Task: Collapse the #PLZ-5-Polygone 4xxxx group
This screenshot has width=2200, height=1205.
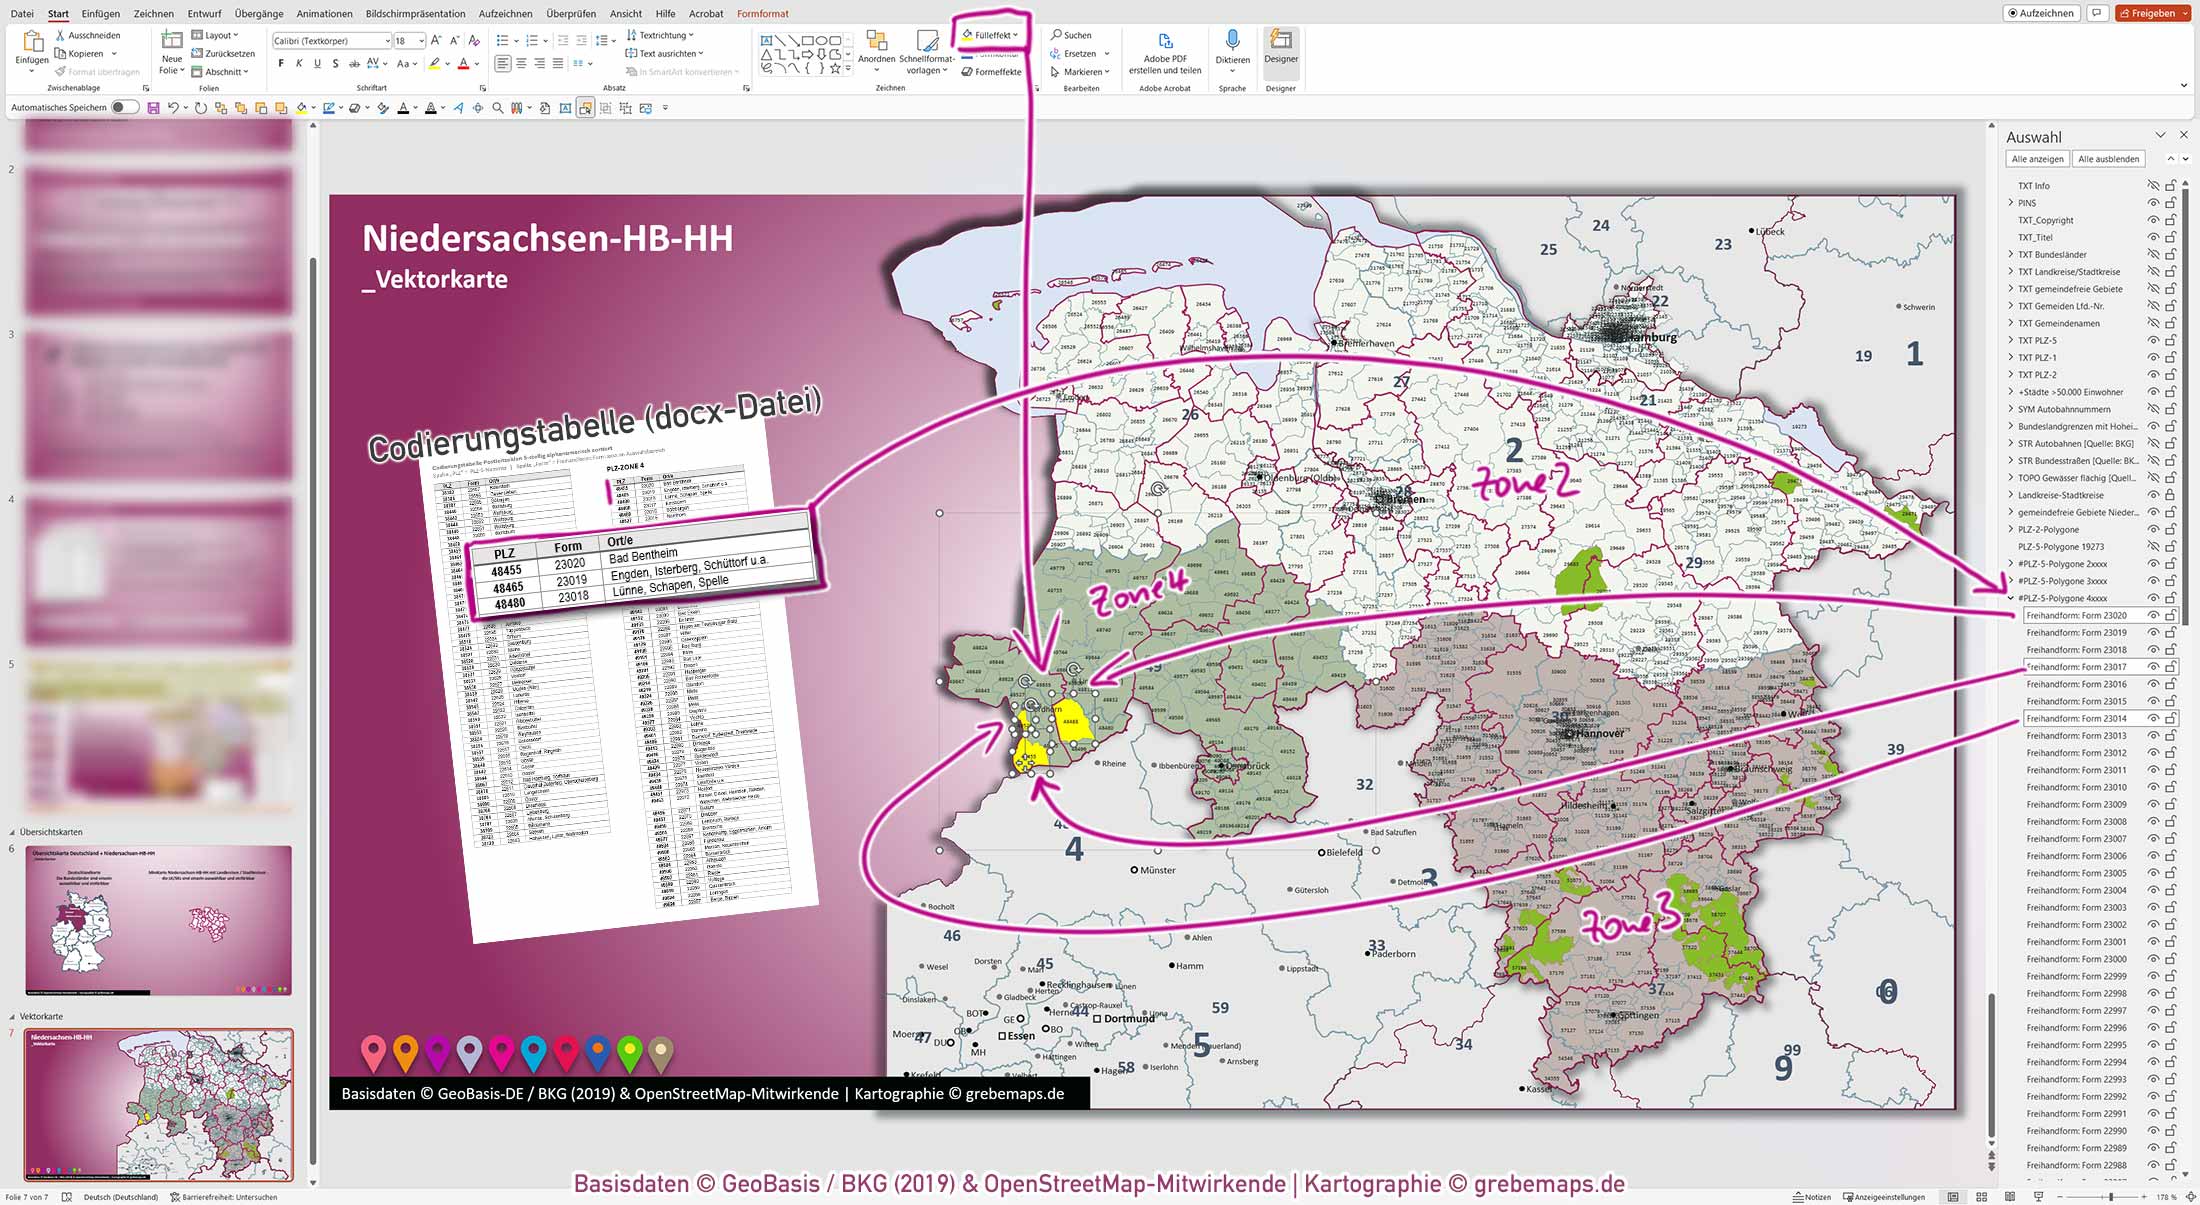Action: [x=2011, y=598]
